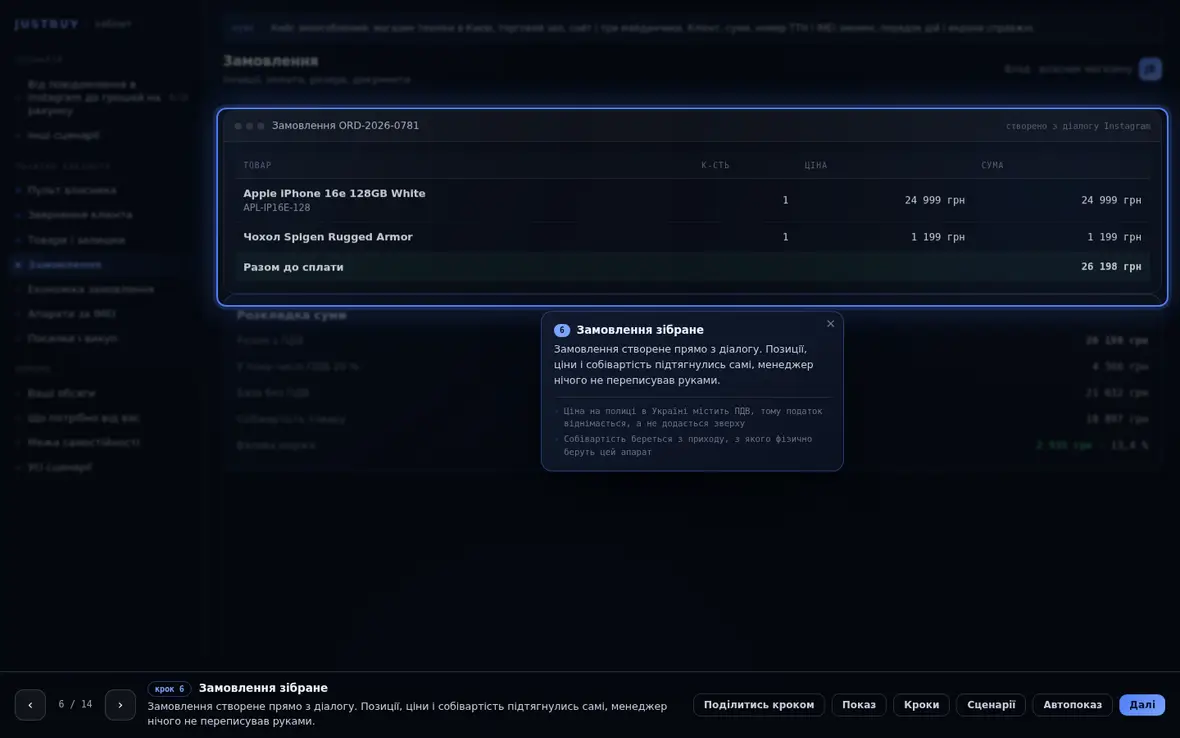Click the window dots in order header
1180x738 pixels.
(249, 126)
